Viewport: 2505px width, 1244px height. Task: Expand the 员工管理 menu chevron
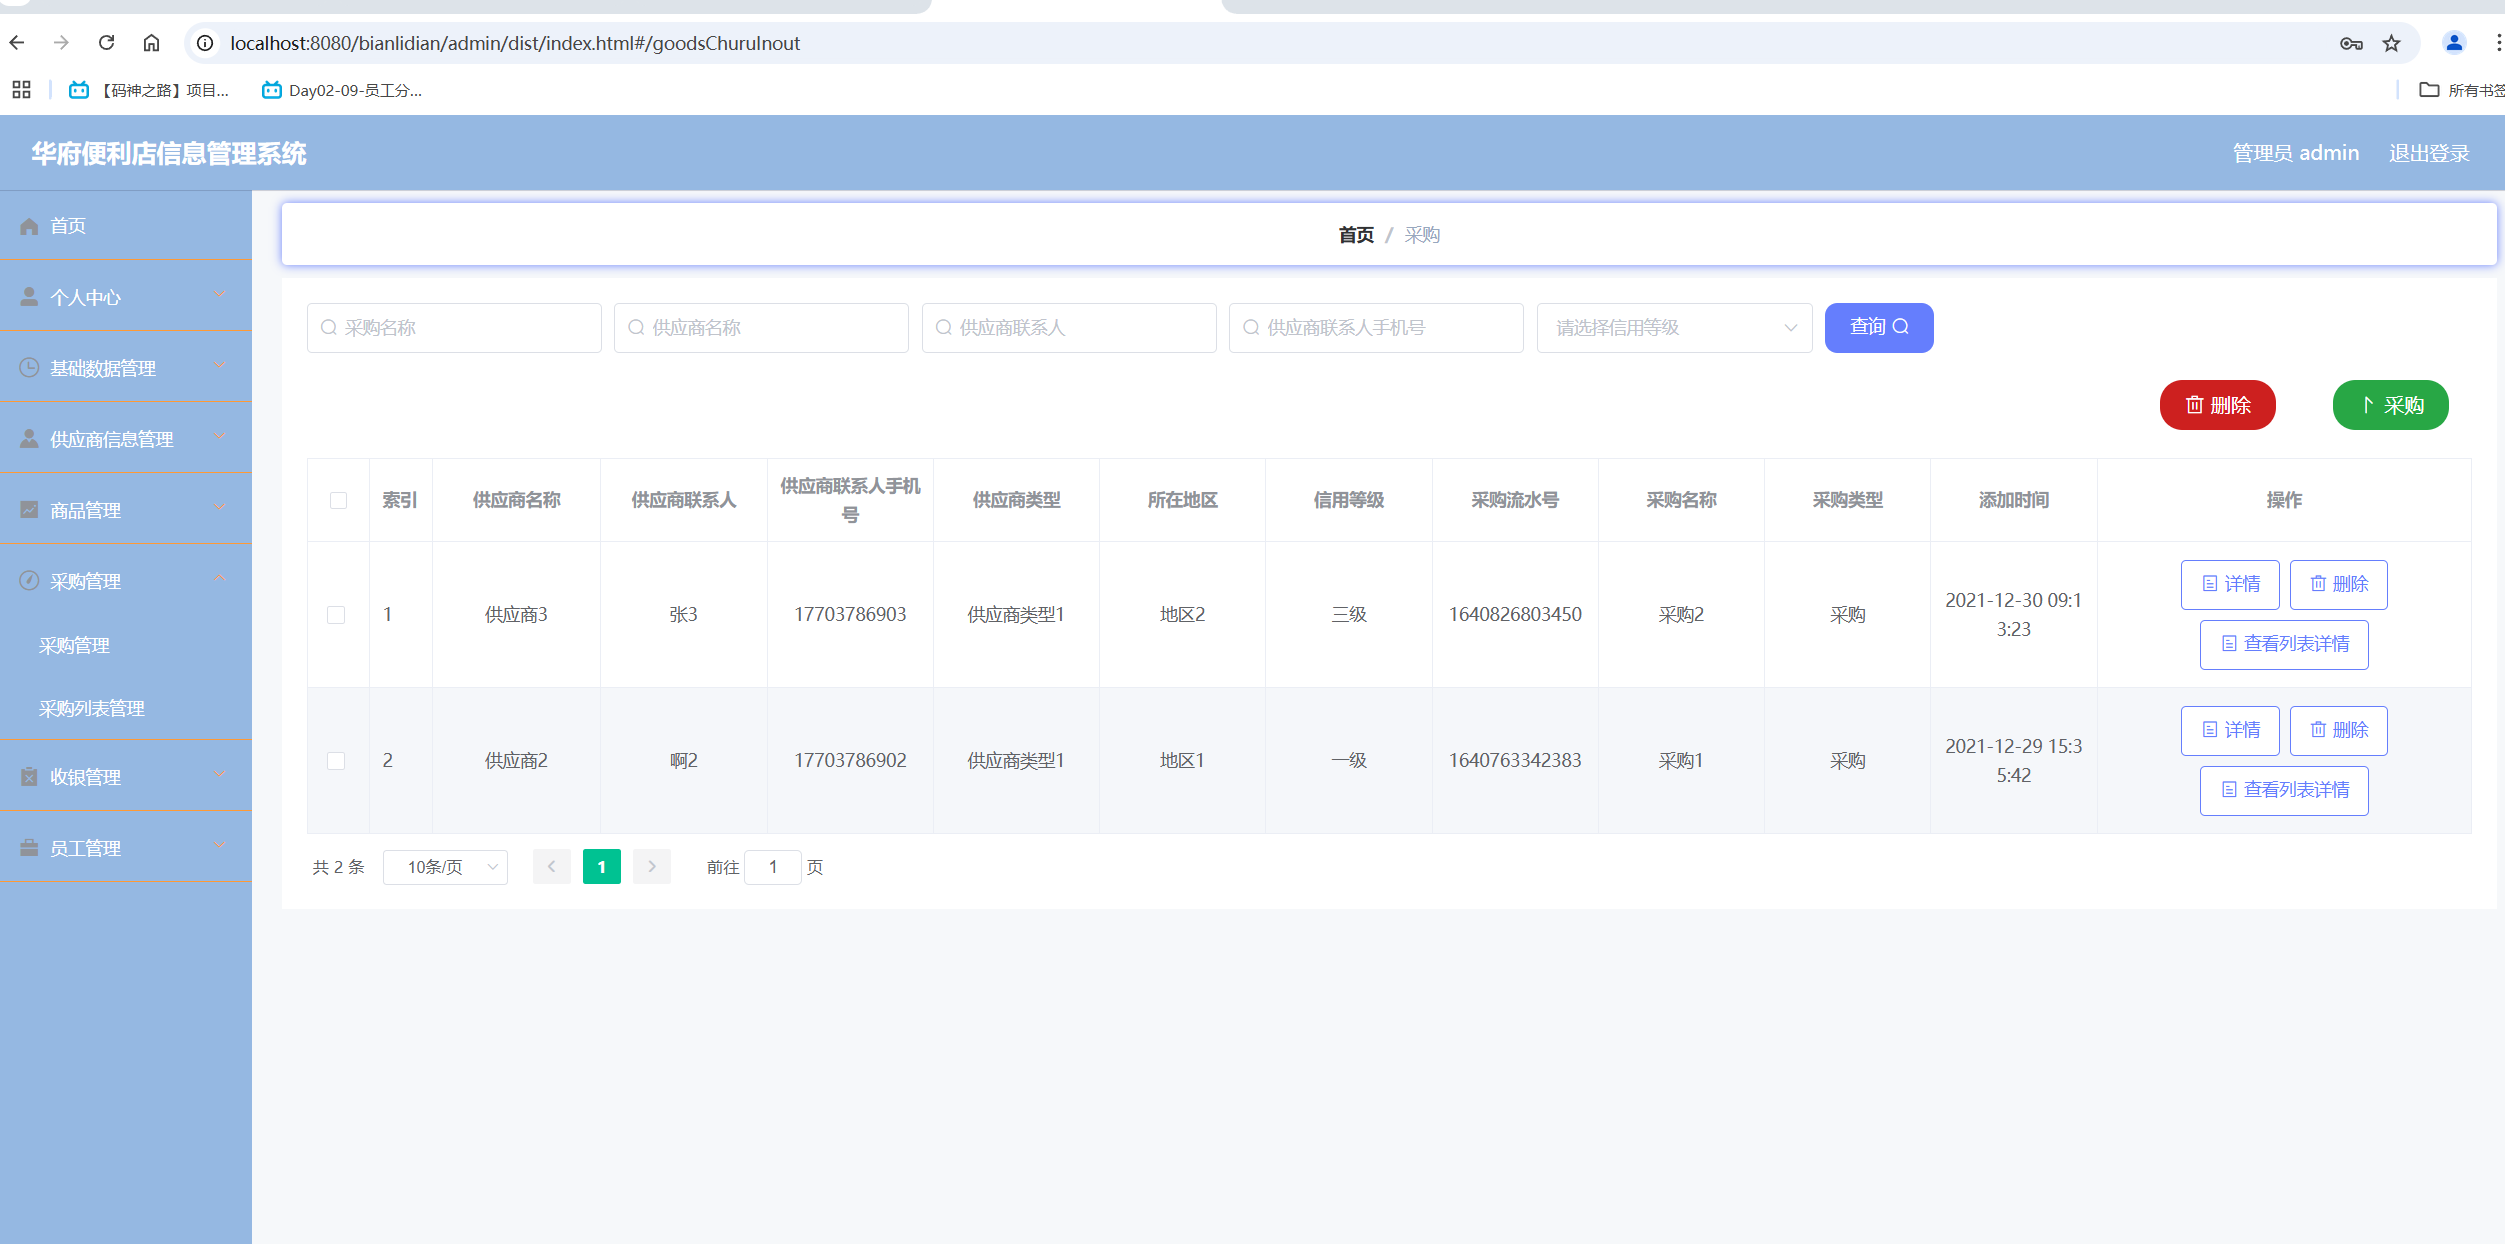pyautogui.click(x=220, y=847)
